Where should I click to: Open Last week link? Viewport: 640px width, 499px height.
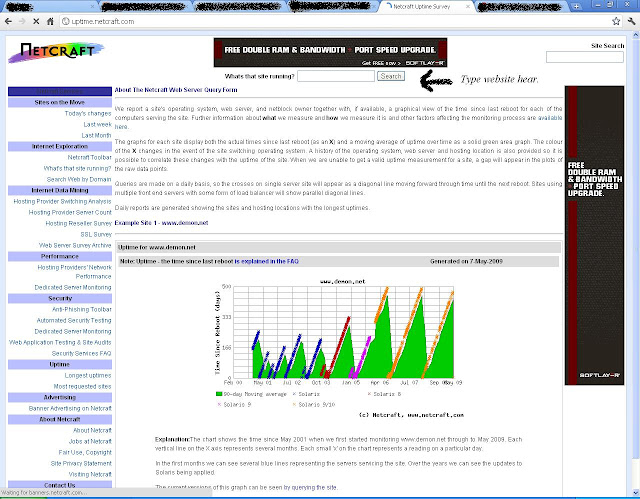click(x=97, y=124)
